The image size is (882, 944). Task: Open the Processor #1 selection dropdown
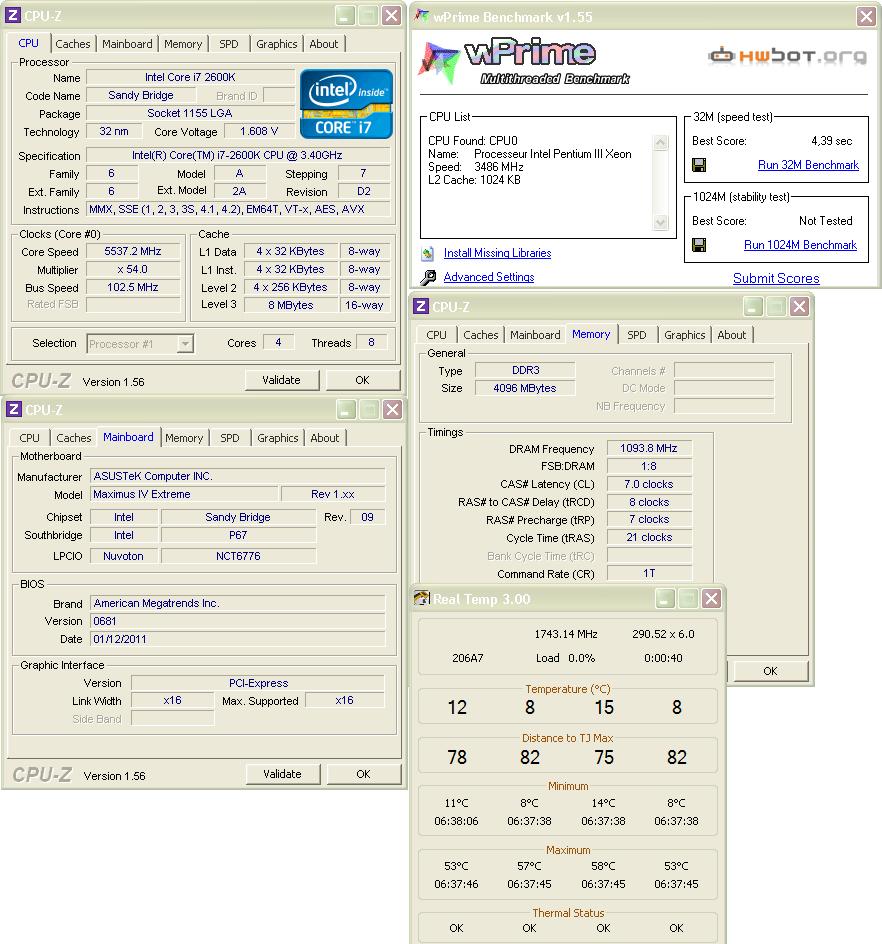pyautogui.click(x=185, y=344)
